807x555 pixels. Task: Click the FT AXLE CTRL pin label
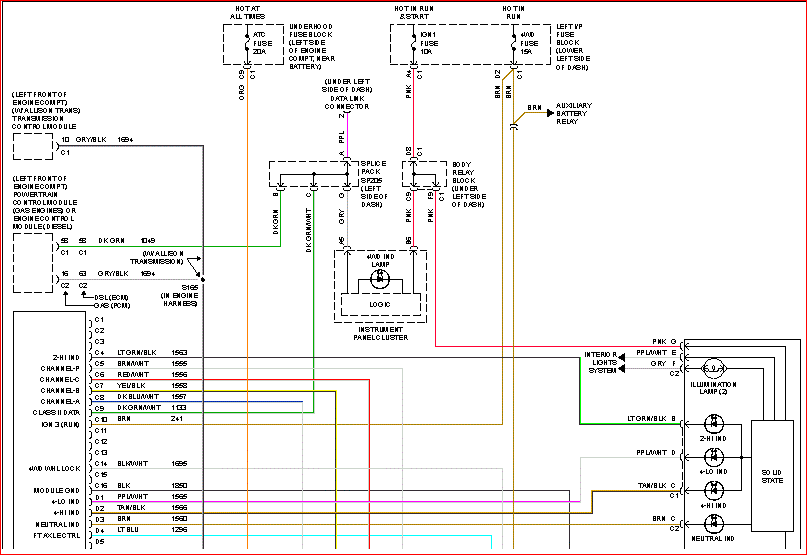point(57,535)
